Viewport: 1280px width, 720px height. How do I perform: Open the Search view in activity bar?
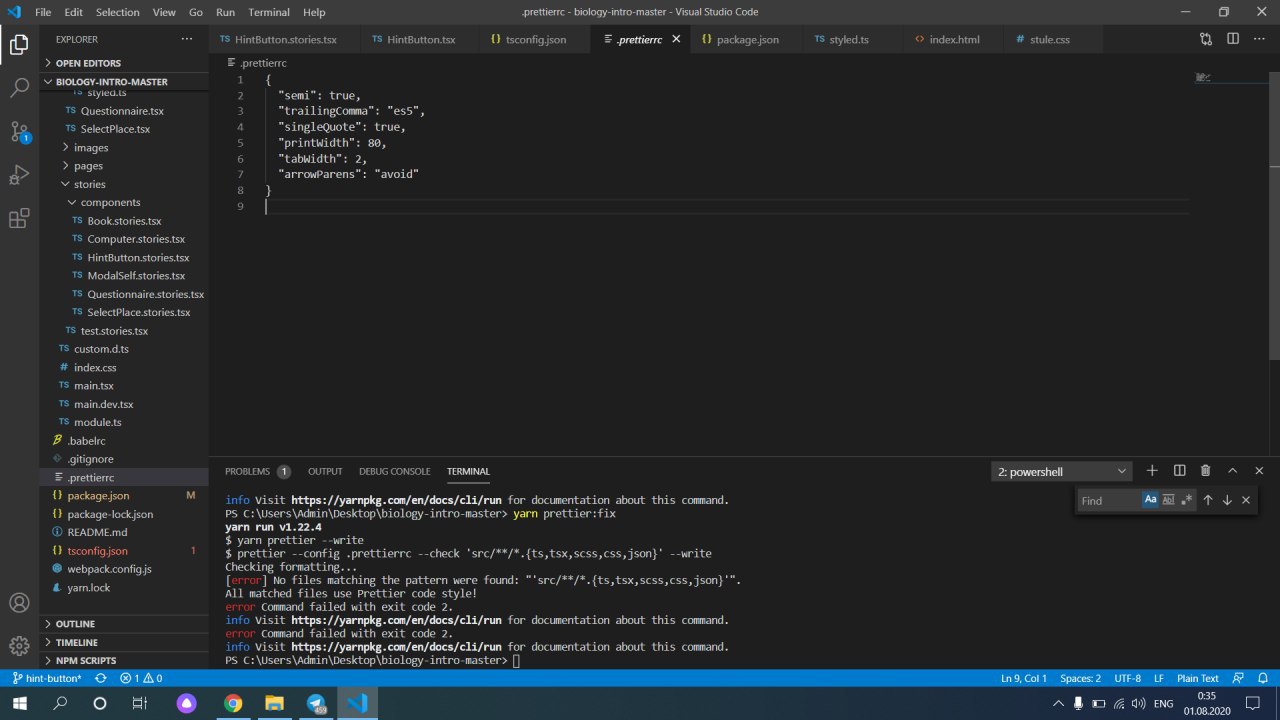(x=19, y=88)
